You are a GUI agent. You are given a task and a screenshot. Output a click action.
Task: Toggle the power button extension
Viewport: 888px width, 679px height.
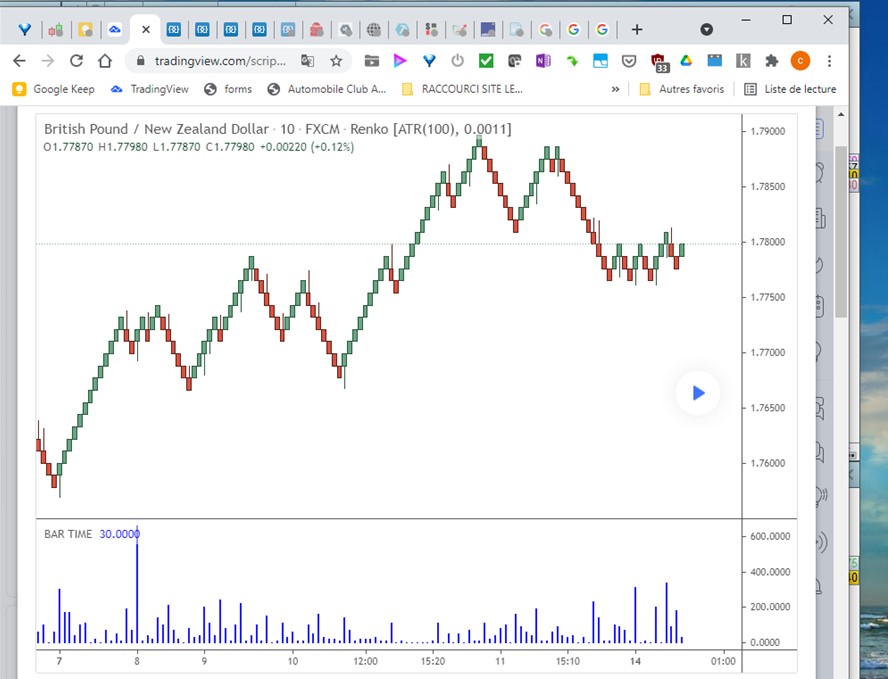458,61
